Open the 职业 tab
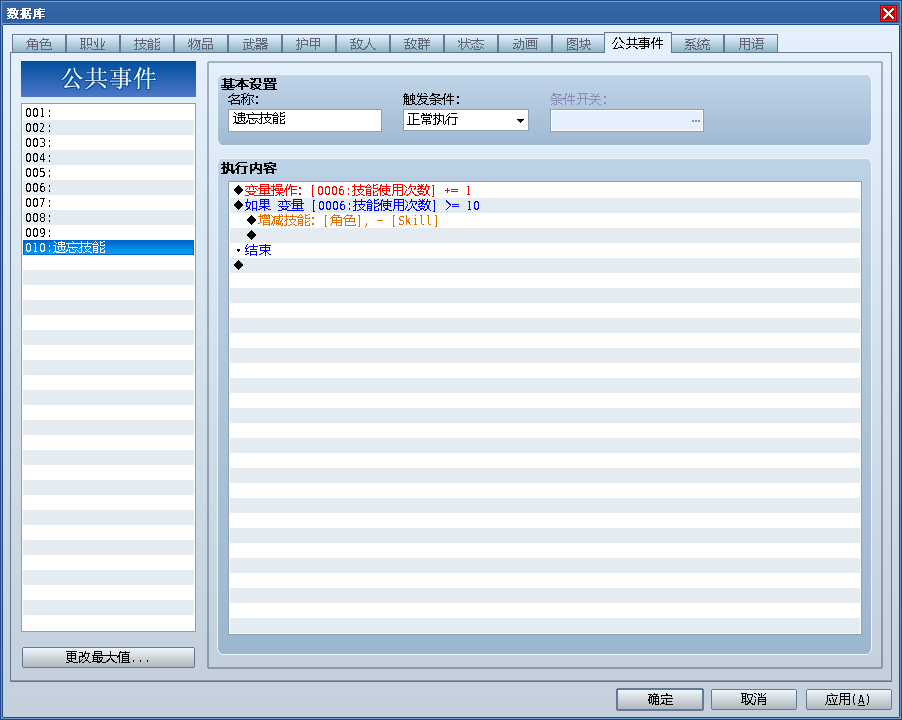The width and height of the screenshot is (902, 720). pos(93,44)
